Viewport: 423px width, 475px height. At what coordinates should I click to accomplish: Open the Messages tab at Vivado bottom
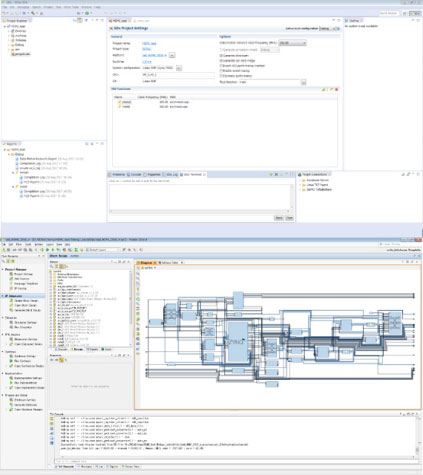click(85, 466)
